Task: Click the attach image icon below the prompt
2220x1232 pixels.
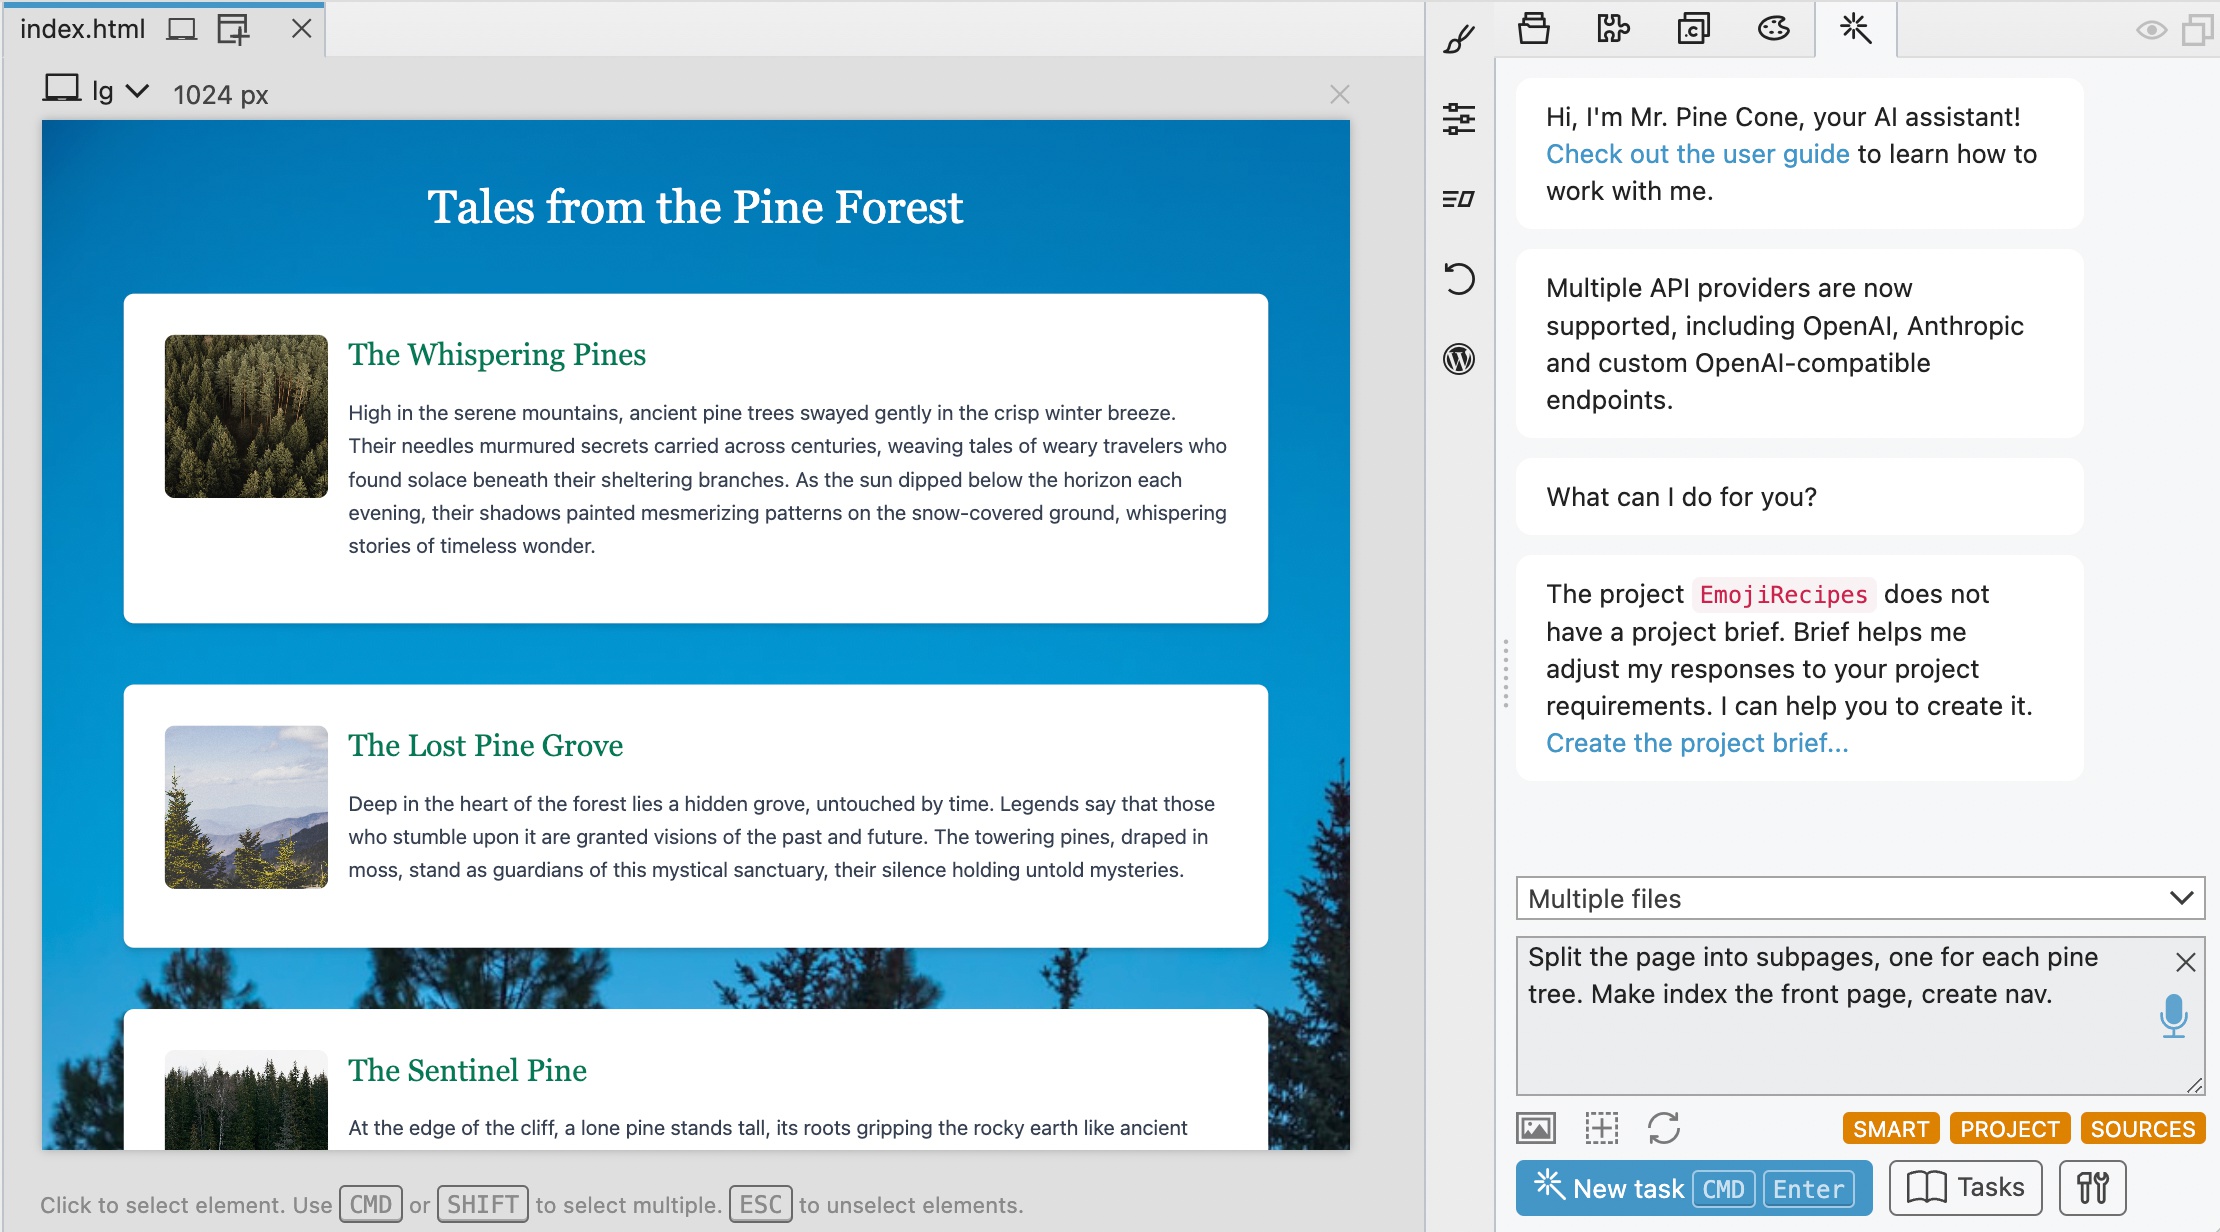Action: point(1536,1128)
